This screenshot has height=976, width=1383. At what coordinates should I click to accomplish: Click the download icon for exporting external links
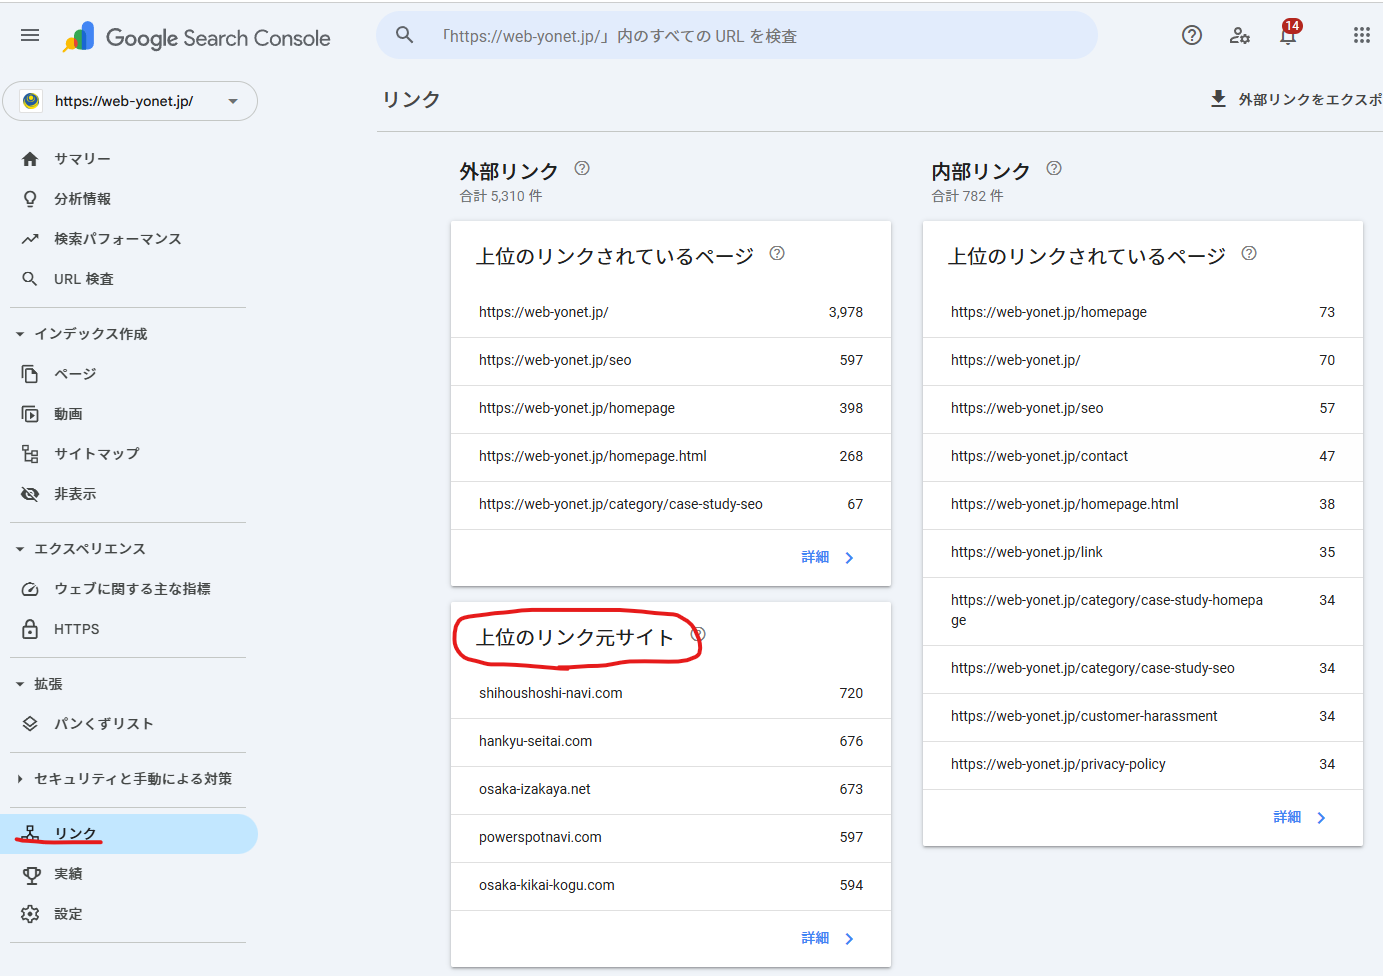(1218, 99)
